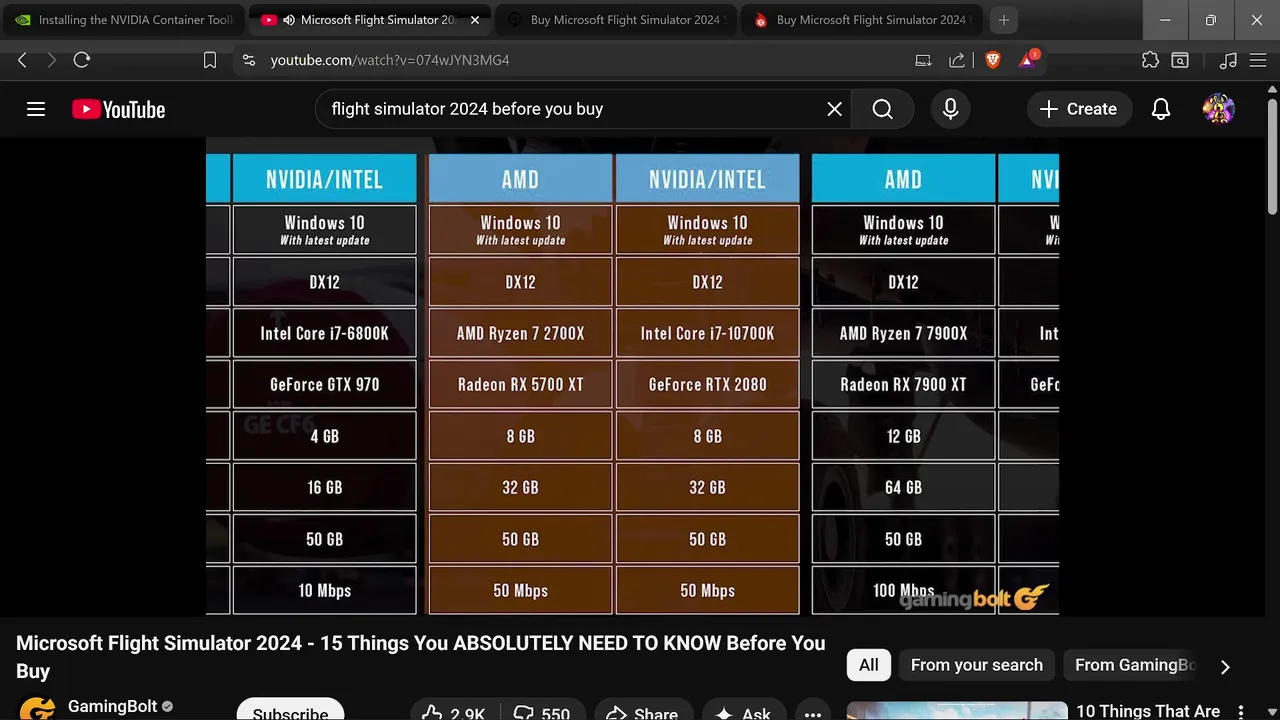
Task: Click the GeForce RTX 2080 cell
Action: coord(707,385)
